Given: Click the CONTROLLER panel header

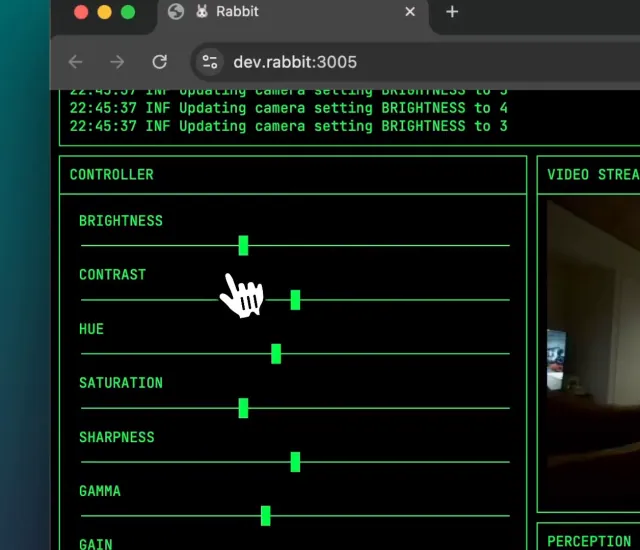Looking at the screenshot, I should coord(293,175).
